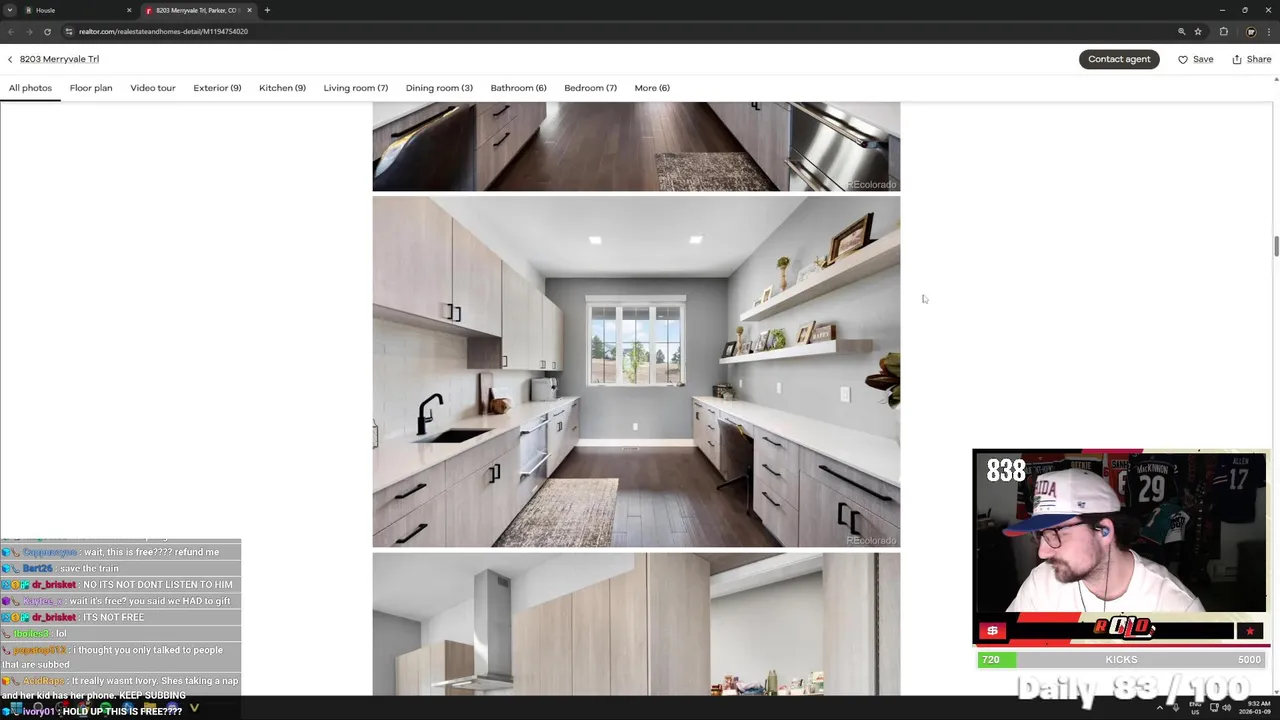Open the Chrome three-dot menu

coord(1269,31)
